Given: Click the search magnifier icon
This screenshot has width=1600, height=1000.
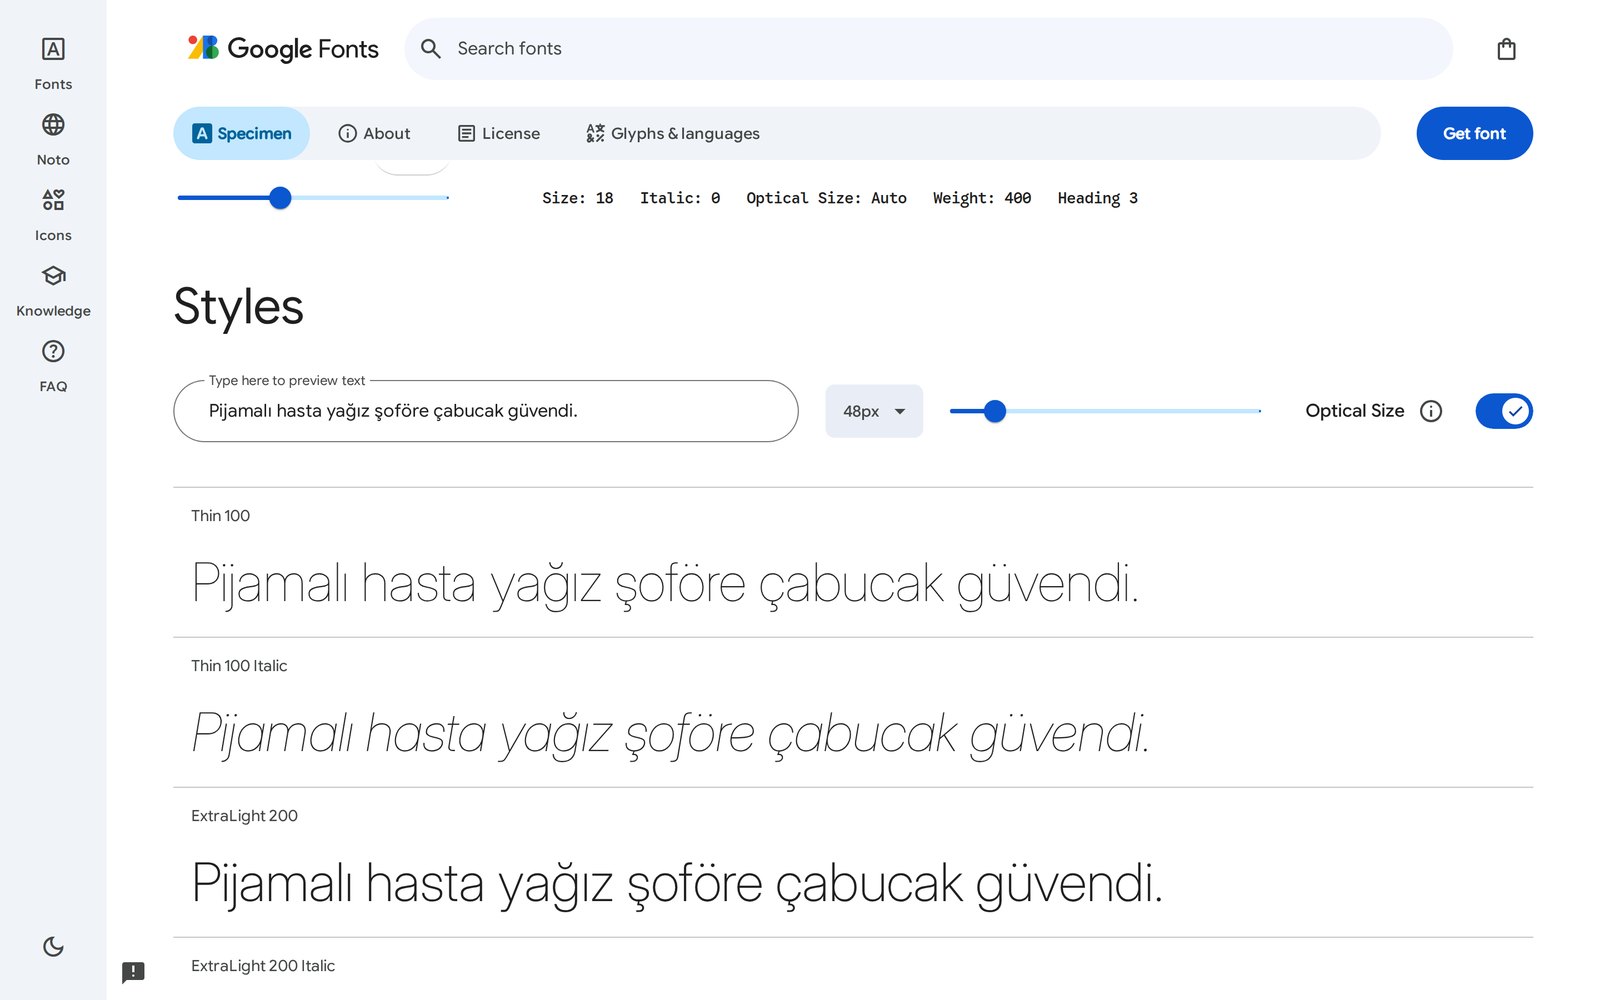Looking at the screenshot, I should (x=431, y=48).
